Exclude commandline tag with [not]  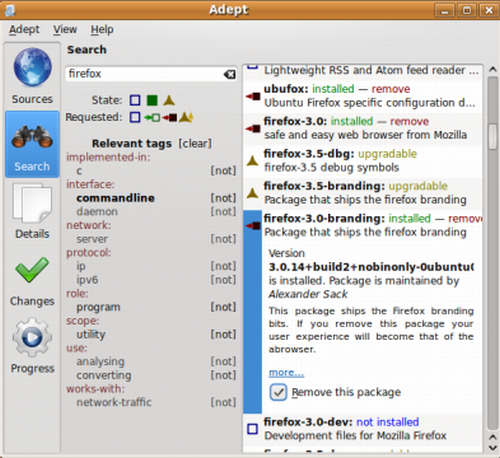223,198
